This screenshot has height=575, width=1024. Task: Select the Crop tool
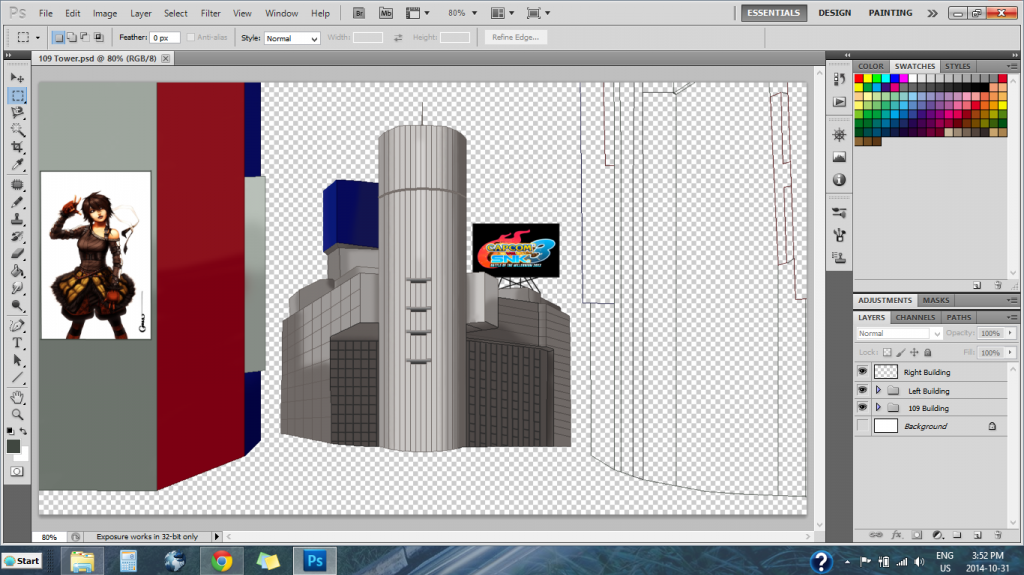pos(17,148)
